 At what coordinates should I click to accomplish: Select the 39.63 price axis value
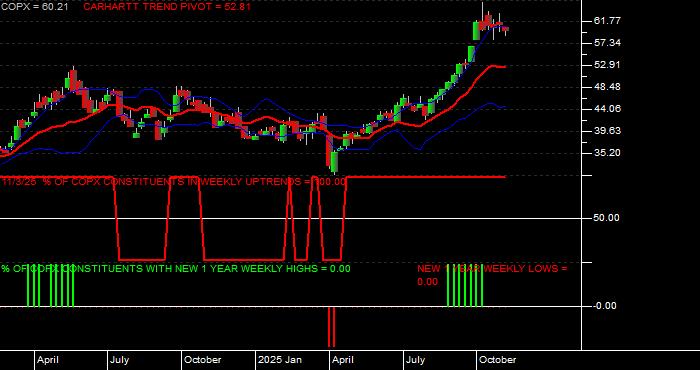click(x=608, y=131)
